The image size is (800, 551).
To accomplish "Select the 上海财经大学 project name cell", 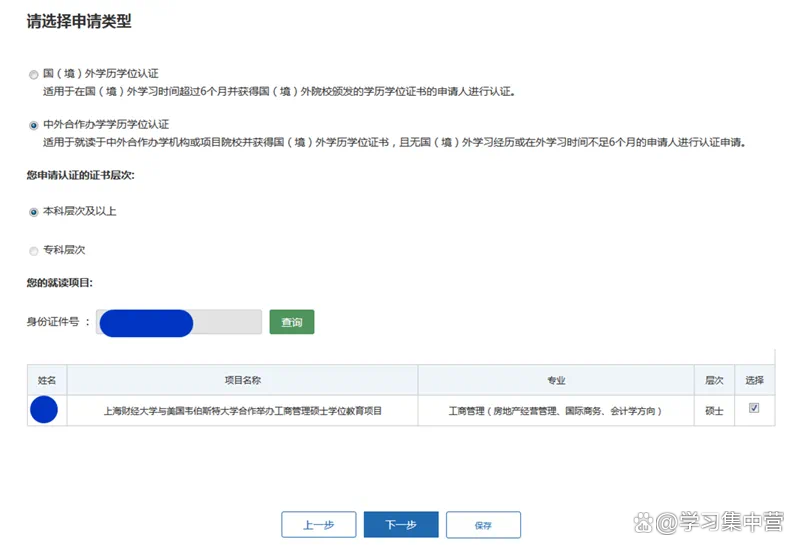I will tap(242, 410).
